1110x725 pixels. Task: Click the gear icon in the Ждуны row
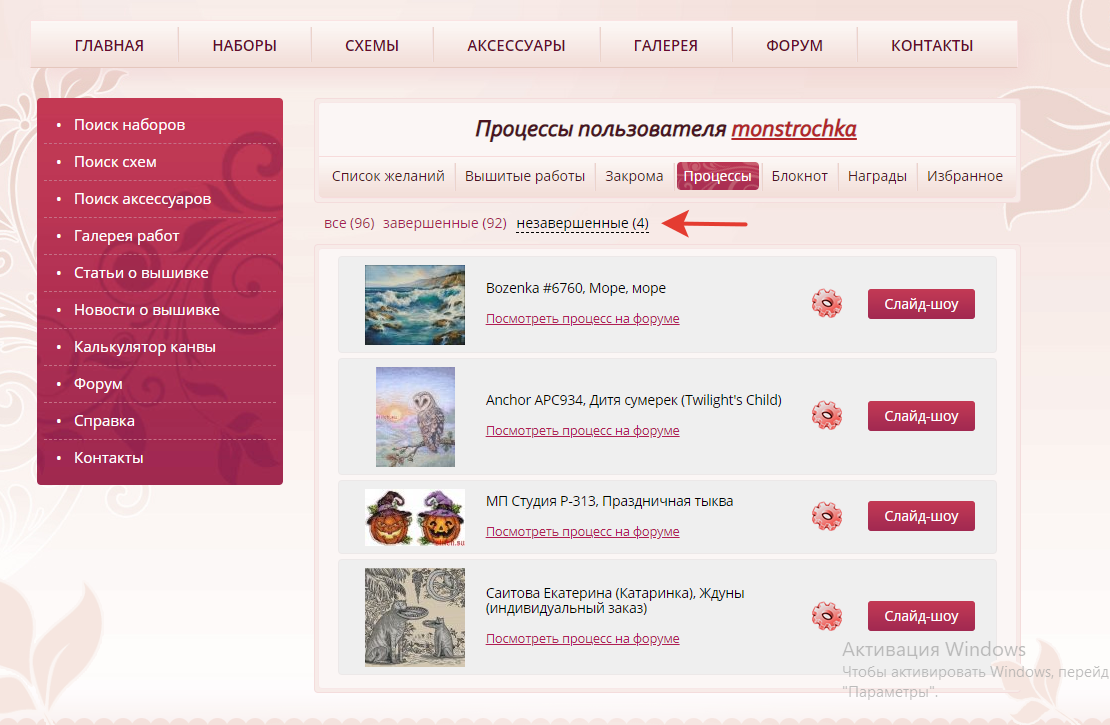click(x=826, y=616)
